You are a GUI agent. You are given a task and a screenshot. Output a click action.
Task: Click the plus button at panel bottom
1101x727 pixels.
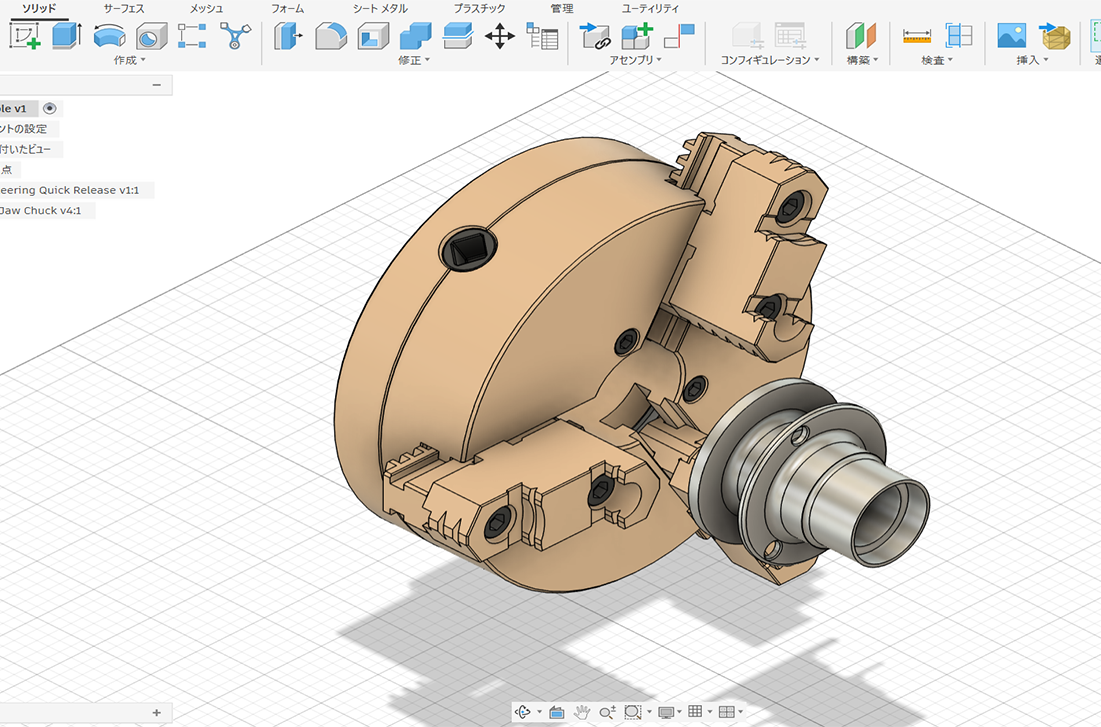tap(156, 712)
